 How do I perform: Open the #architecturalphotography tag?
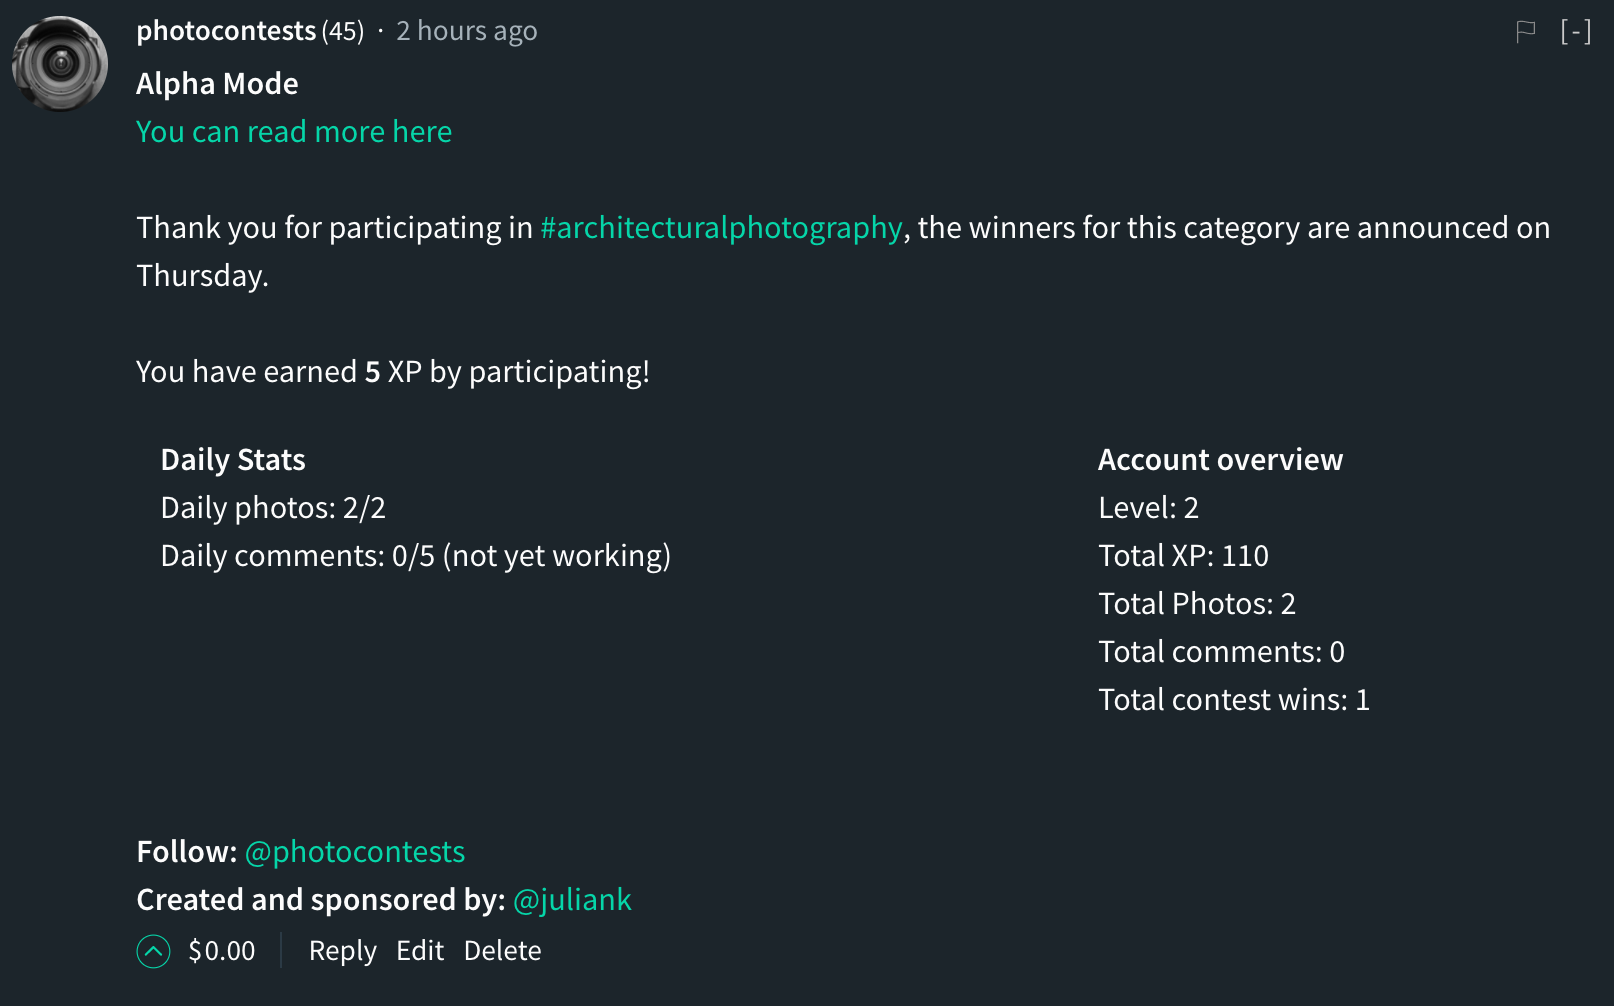point(721,228)
